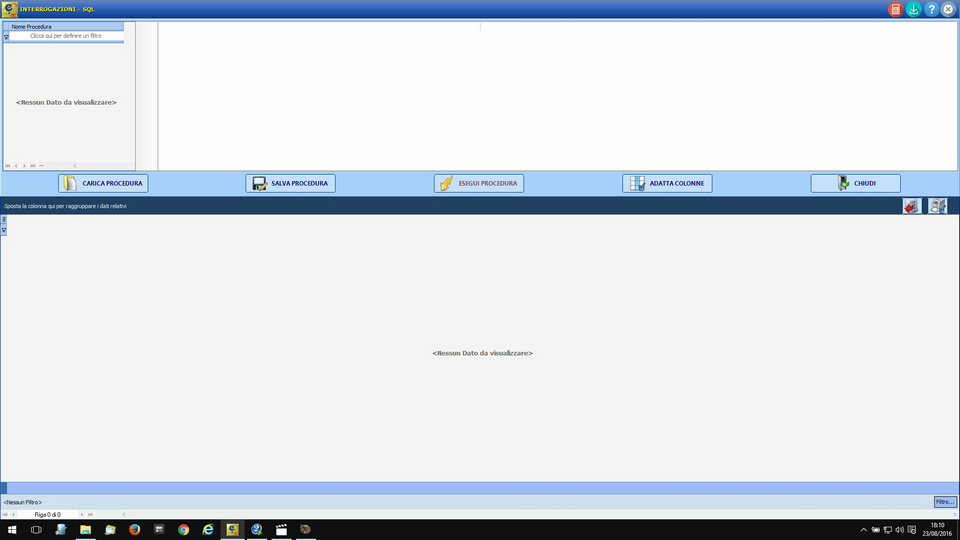Click the procedure list horizontal scroll left arrow
Viewport: 960px width, 540px height.
[x=75, y=166]
